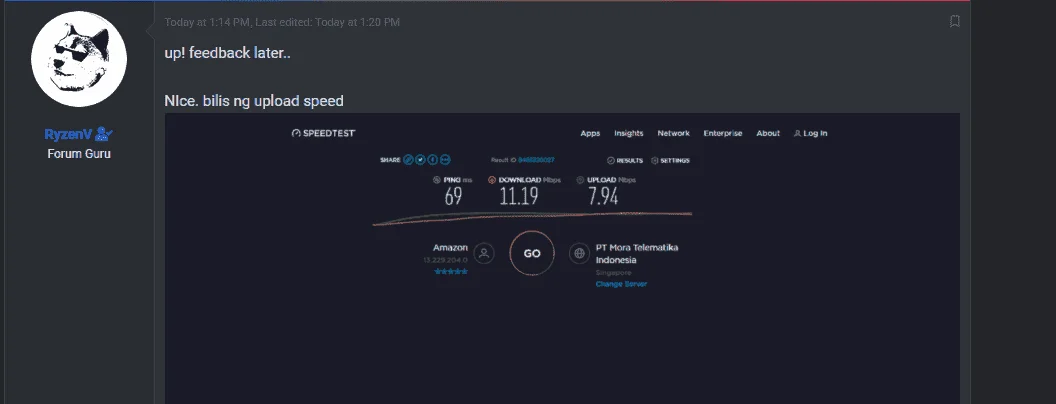
Task: Open the RyzenV username profile link
Action: pyautogui.click(x=68, y=135)
